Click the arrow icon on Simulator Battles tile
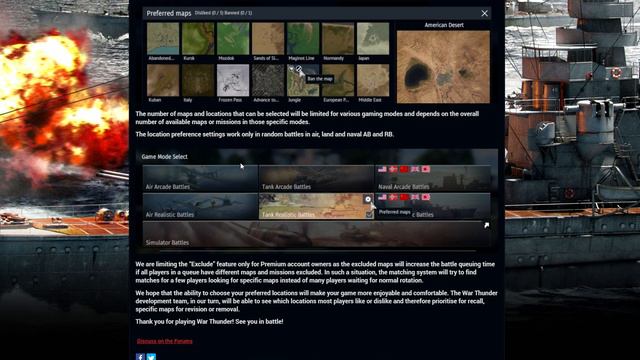The width and height of the screenshot is (640, 360). pyautogui.click(x=487, y=225)
